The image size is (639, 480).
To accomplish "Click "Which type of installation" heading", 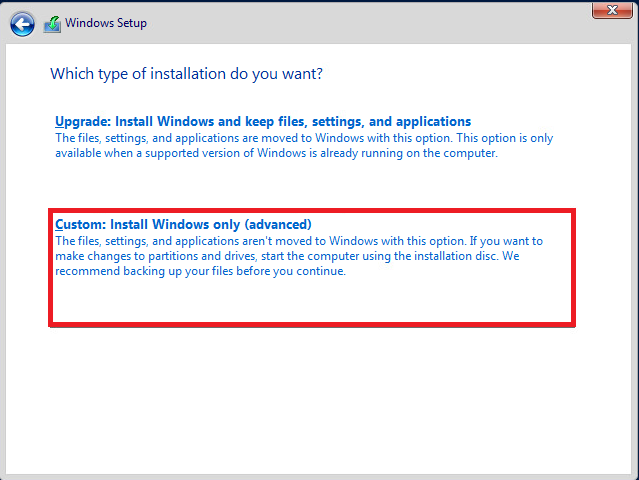I will [187, 74].
